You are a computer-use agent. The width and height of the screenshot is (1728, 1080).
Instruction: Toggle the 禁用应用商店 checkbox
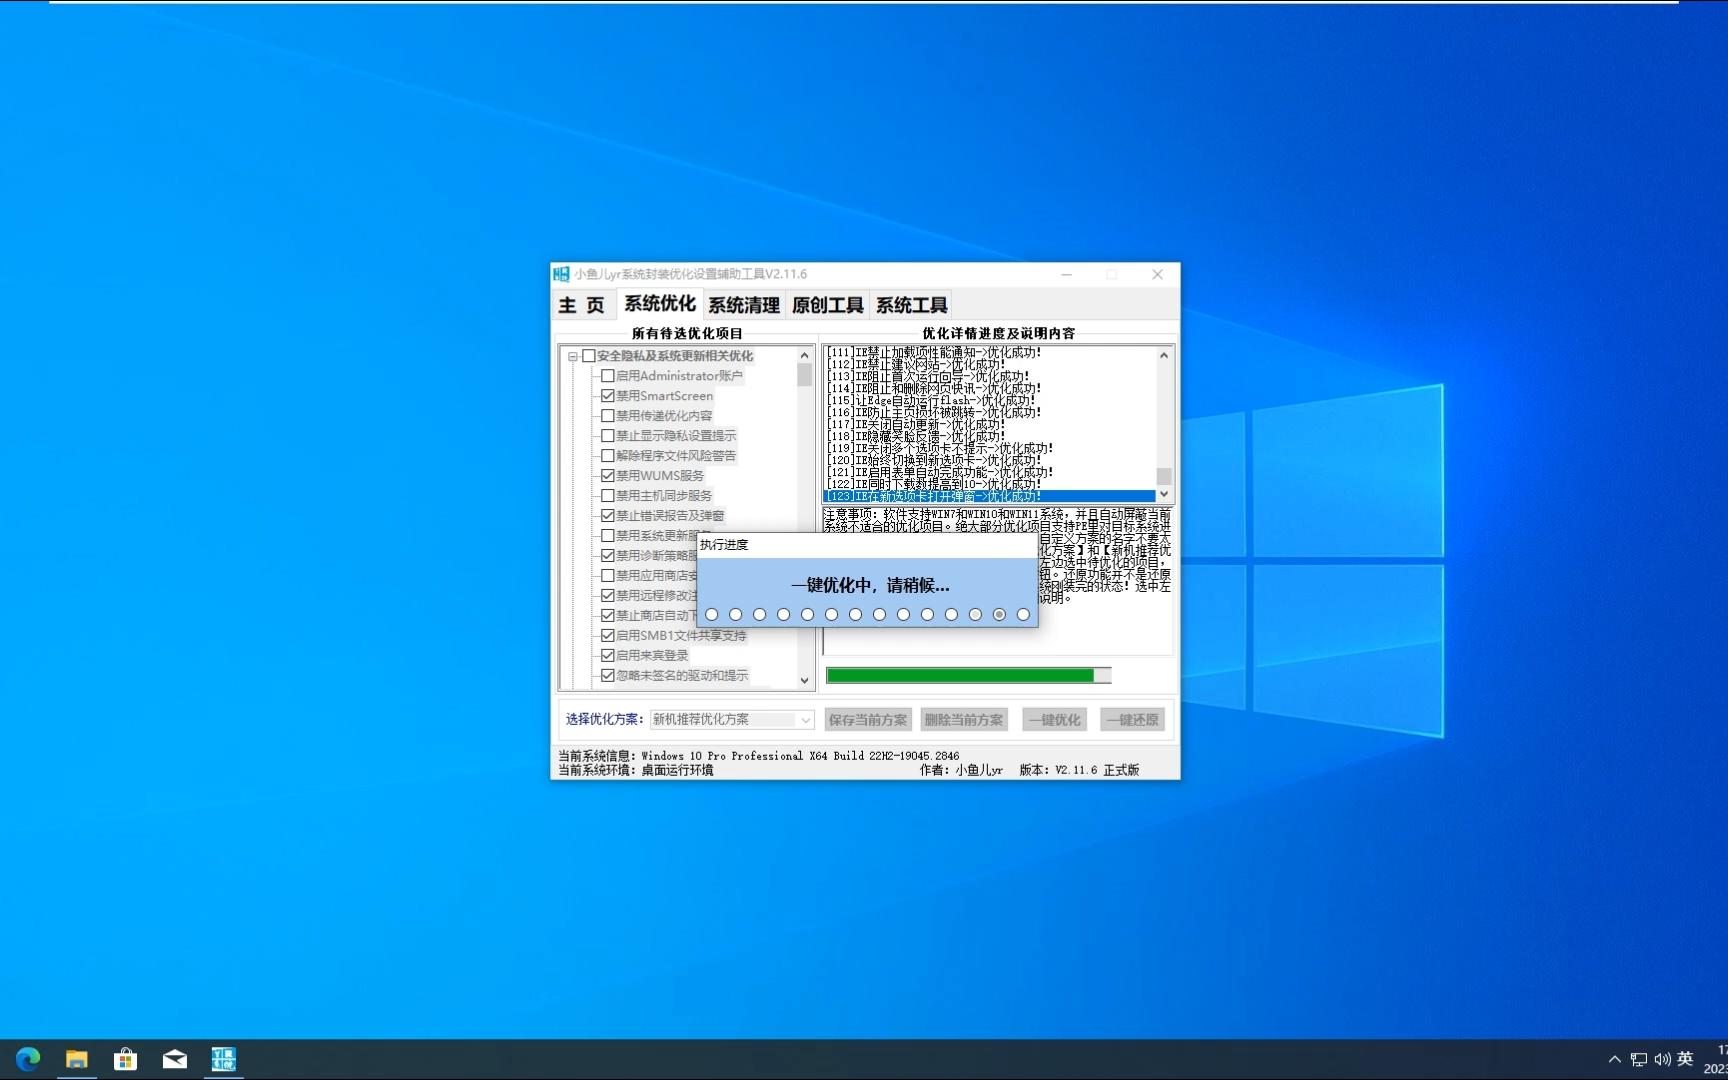[x=607, y=576]
